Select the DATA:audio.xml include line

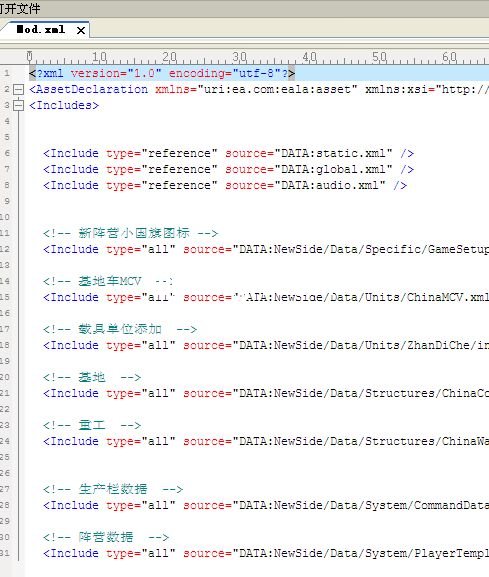pos(225,185)
